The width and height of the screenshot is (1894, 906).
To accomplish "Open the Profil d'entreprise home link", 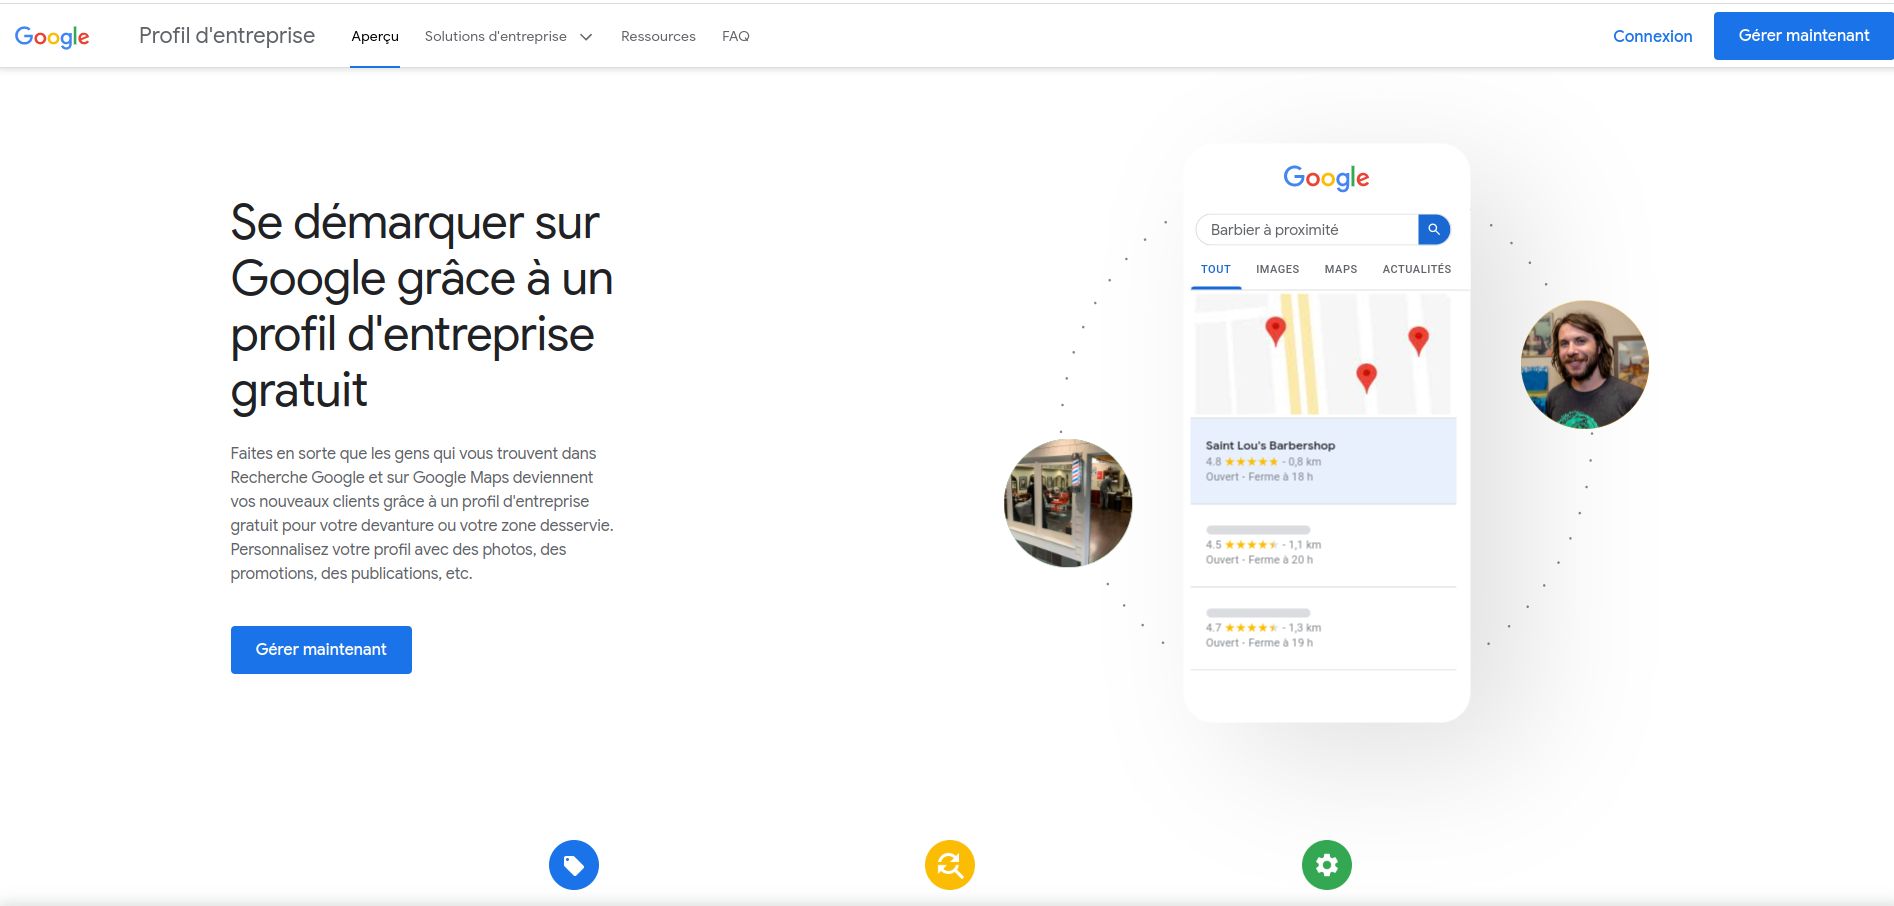I will 227,36.
